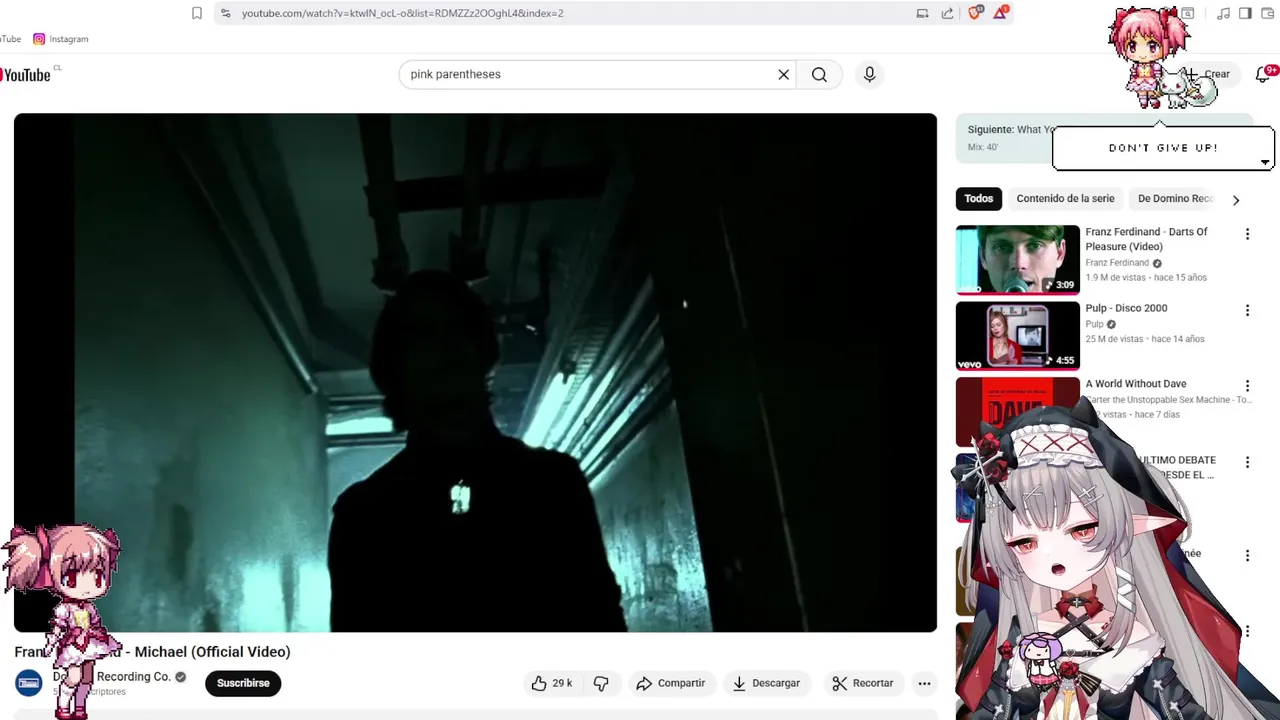This screenshot has width=1280, height=720.
Task: Open Pulp Disco 2000 thumbnail
Action: pyautogui.click(x=1018, y=336)
